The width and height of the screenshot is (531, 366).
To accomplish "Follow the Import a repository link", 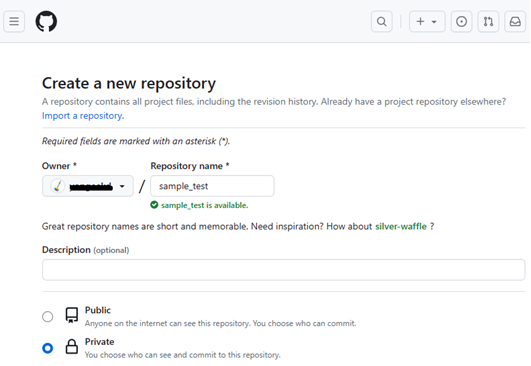I will (x=83, y=116).
